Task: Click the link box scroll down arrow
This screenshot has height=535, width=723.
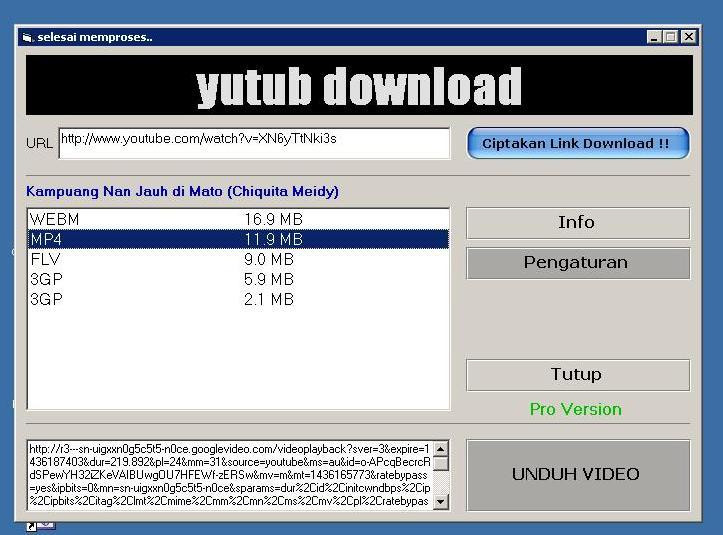Action: (x=441, y=501)
